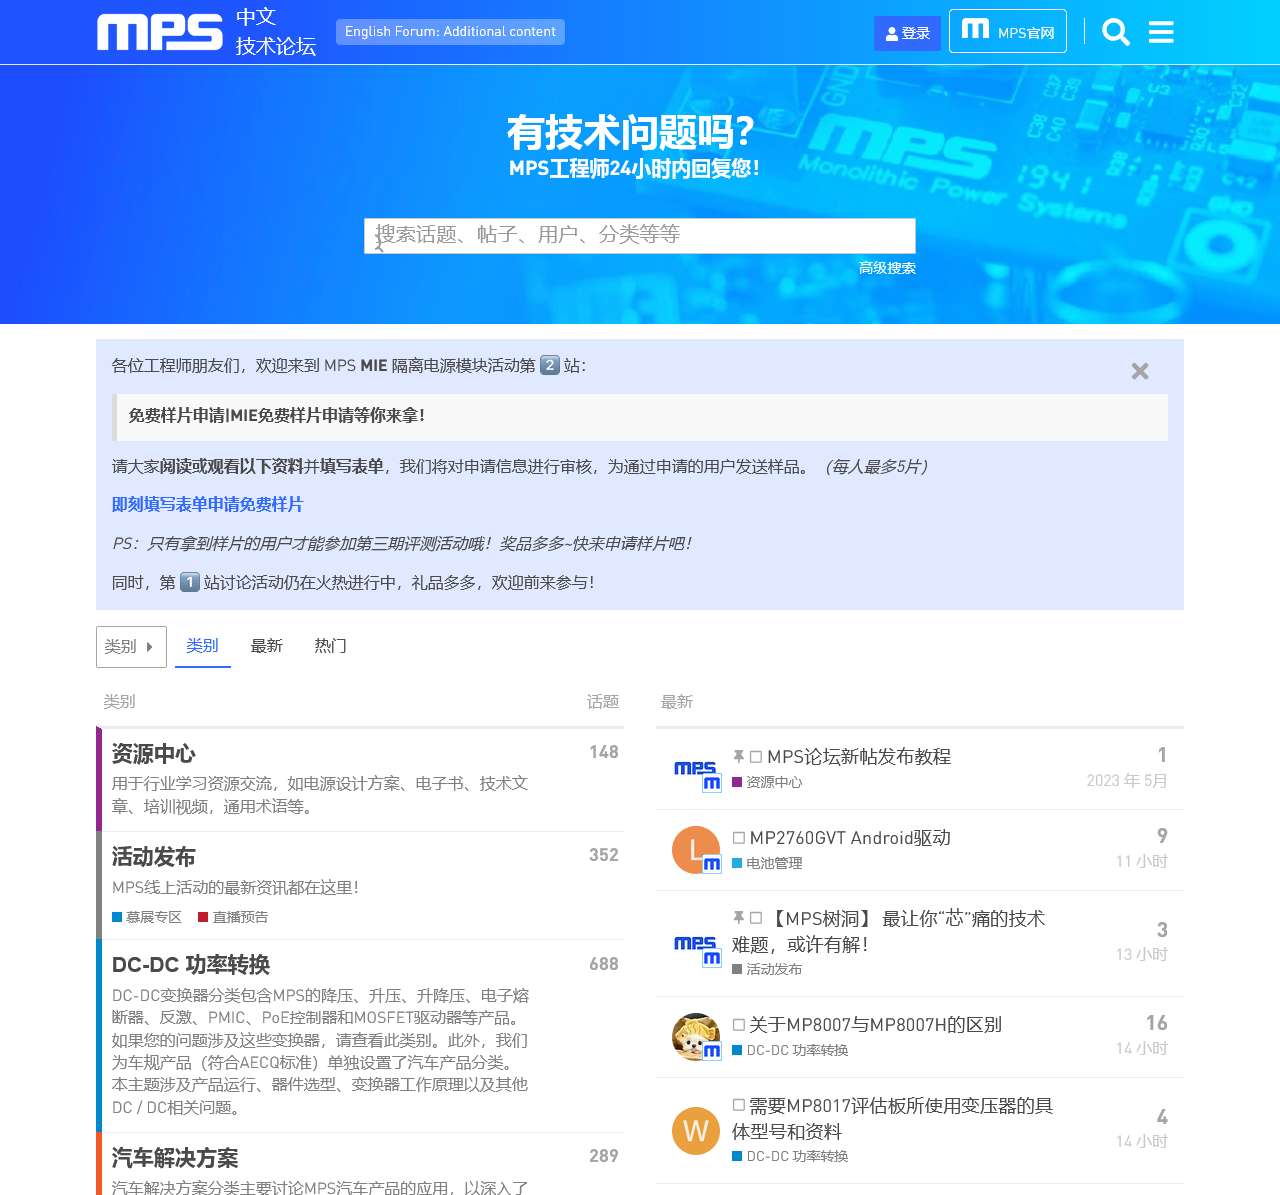This screenshot has height=1195, width=1280.
Task: Click the 登录 login button
Action: tap(907, 33)
